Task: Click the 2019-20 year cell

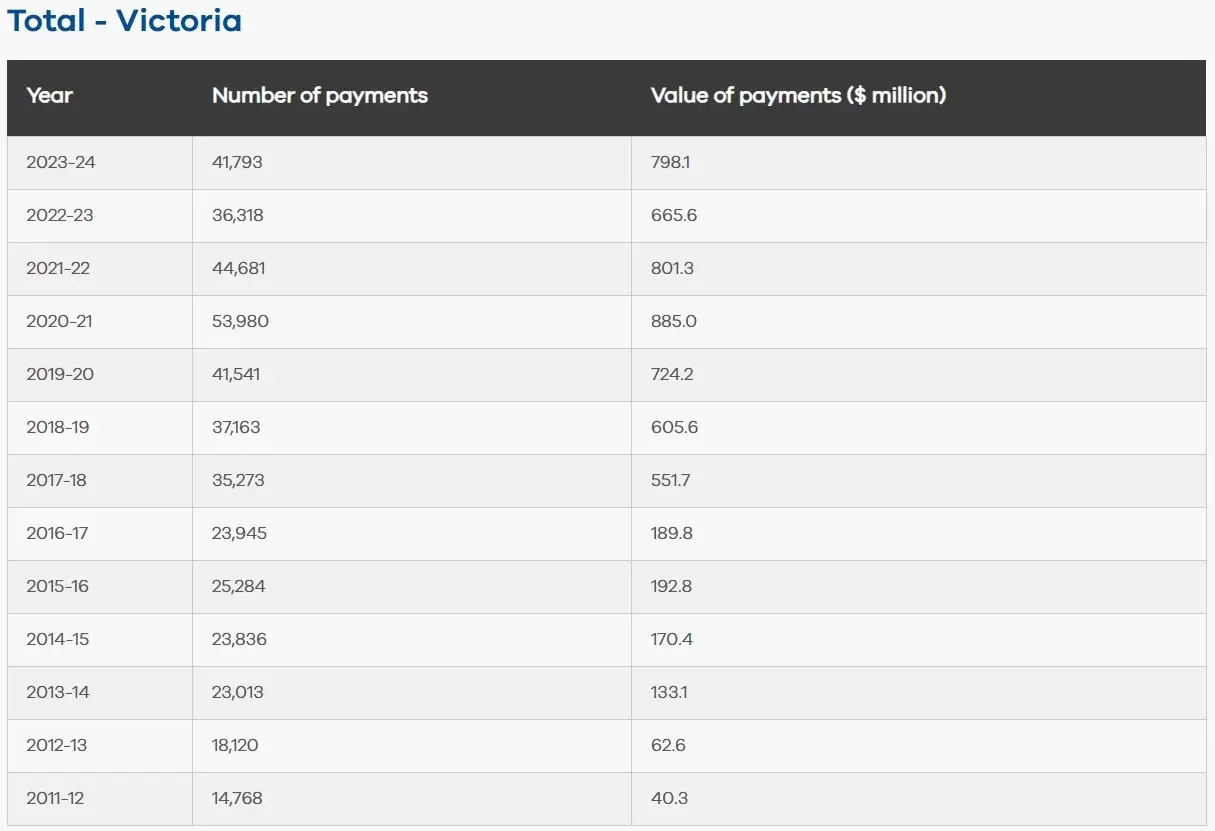Action: (60, 374)
